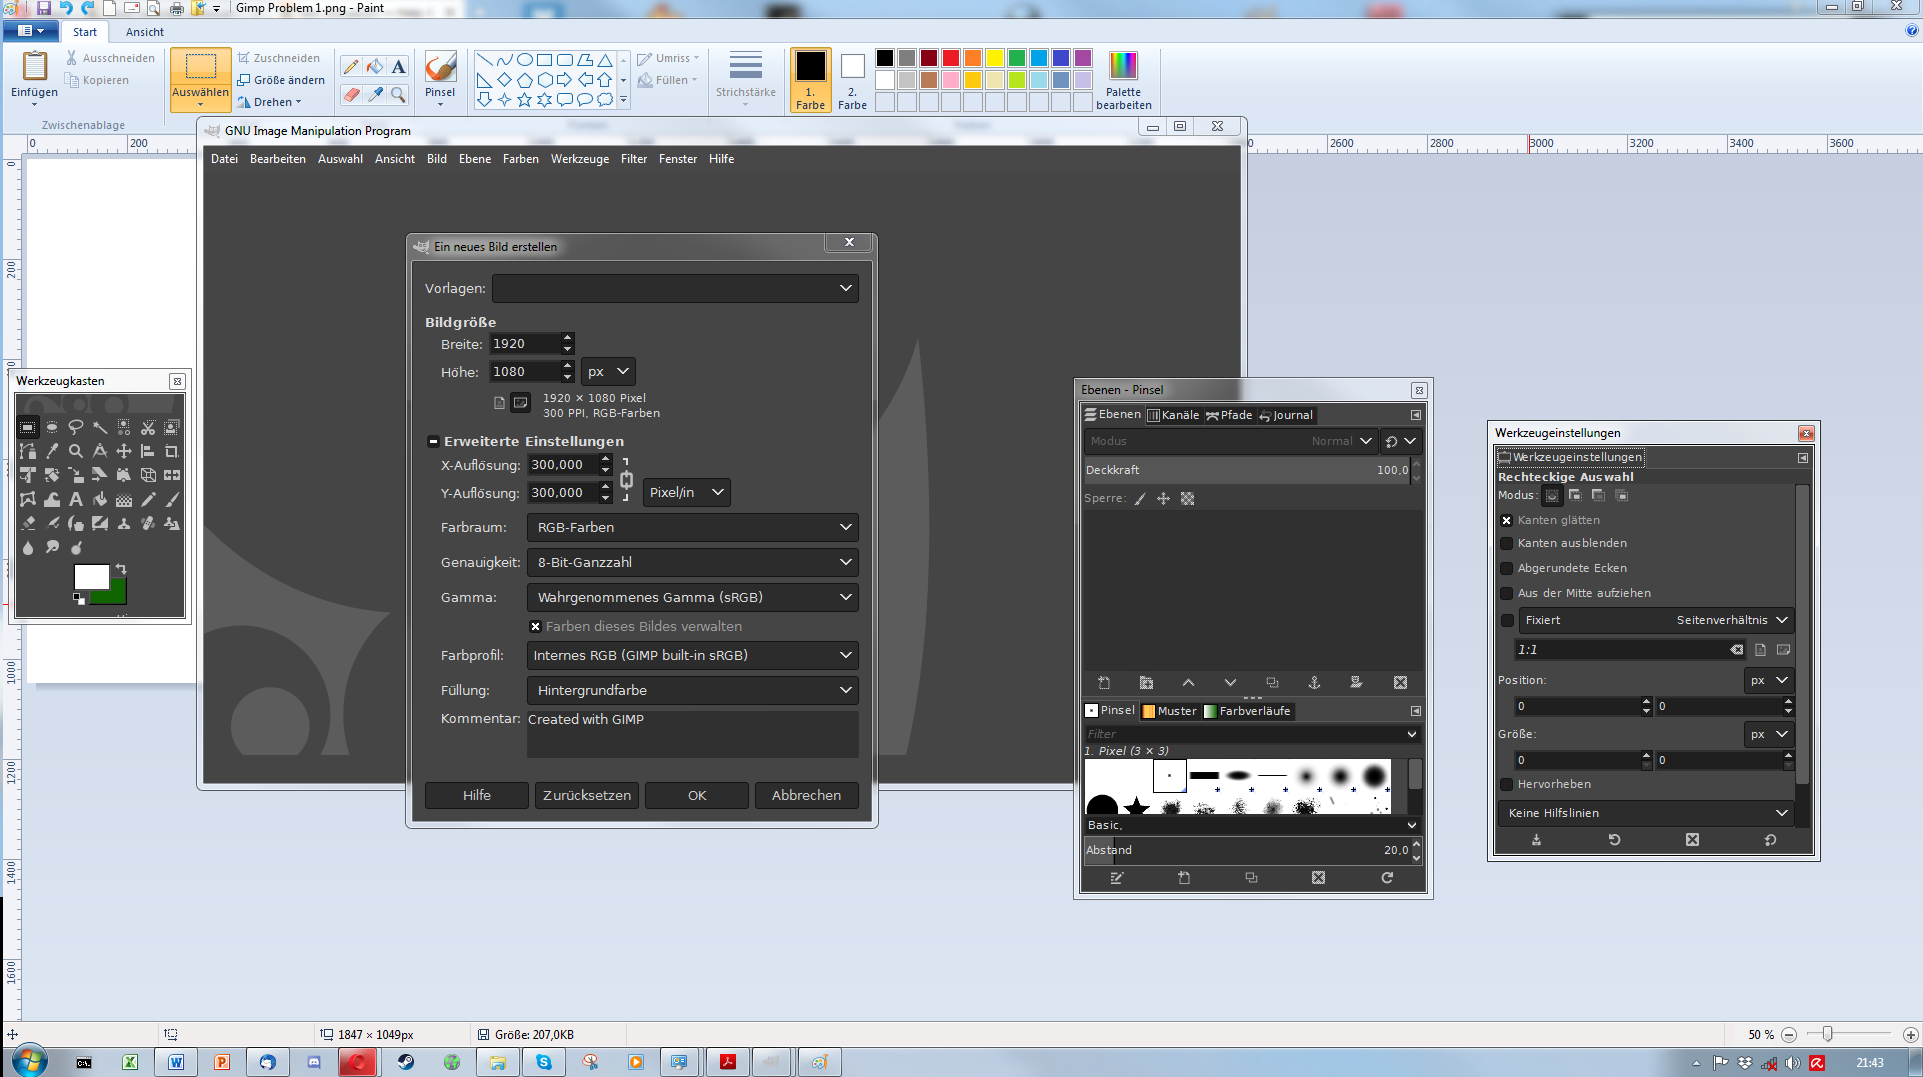This screenshot has height=1077, width=1923.
Task: Select the Rotate tool in the toolbox
Action: 52,475
